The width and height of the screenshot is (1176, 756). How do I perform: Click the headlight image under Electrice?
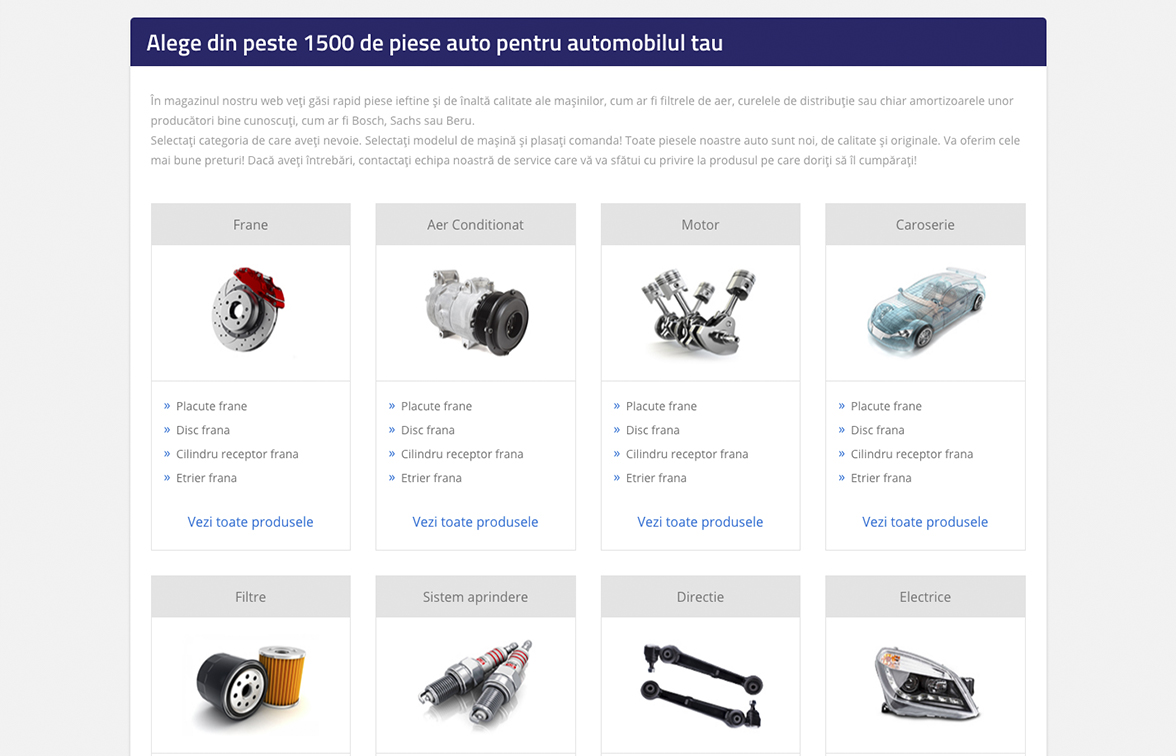[x=927, y=684]
